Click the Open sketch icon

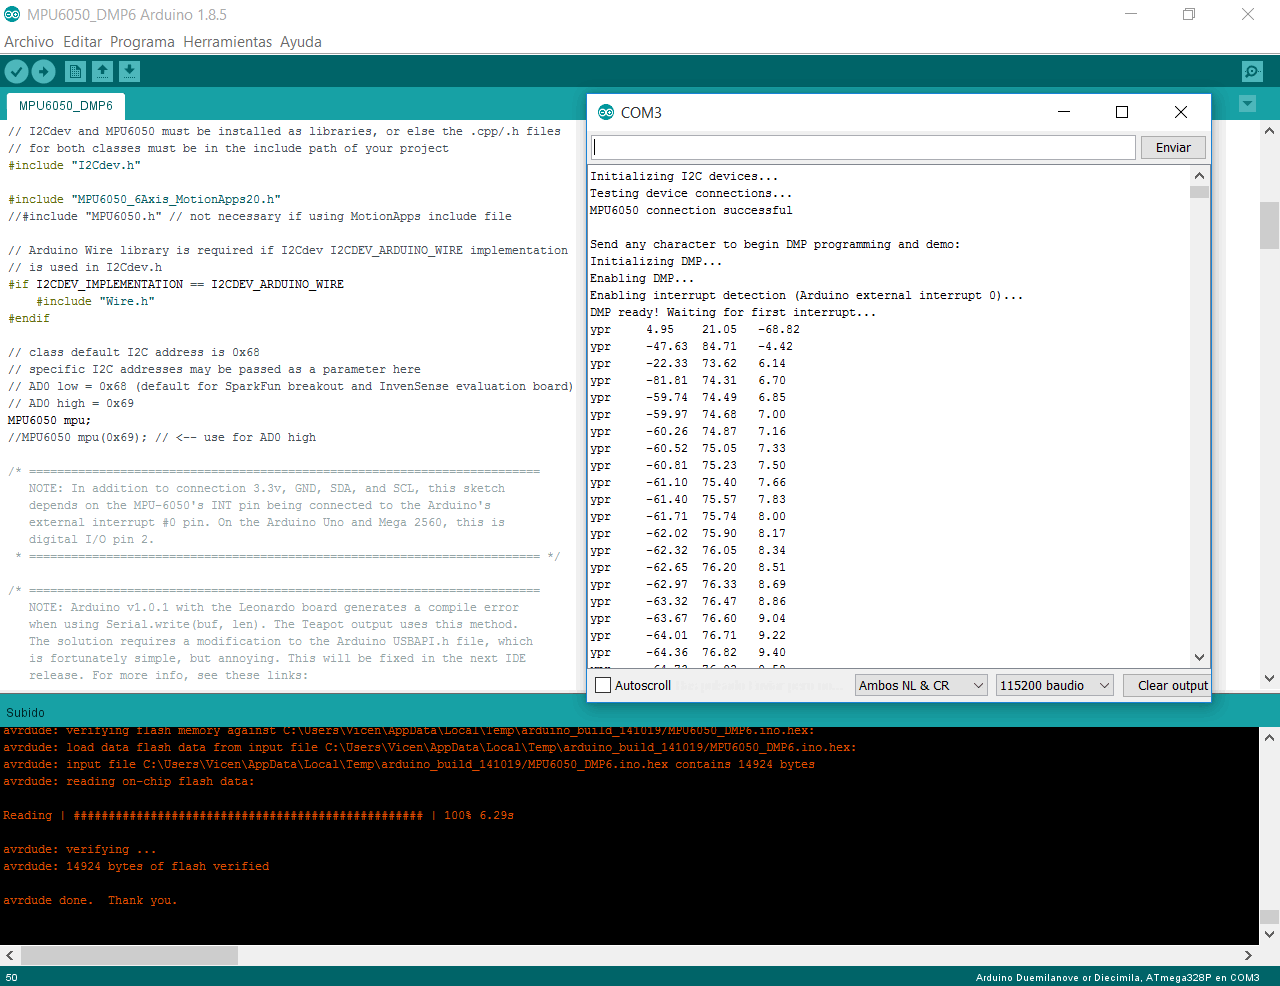click(102, 71)
